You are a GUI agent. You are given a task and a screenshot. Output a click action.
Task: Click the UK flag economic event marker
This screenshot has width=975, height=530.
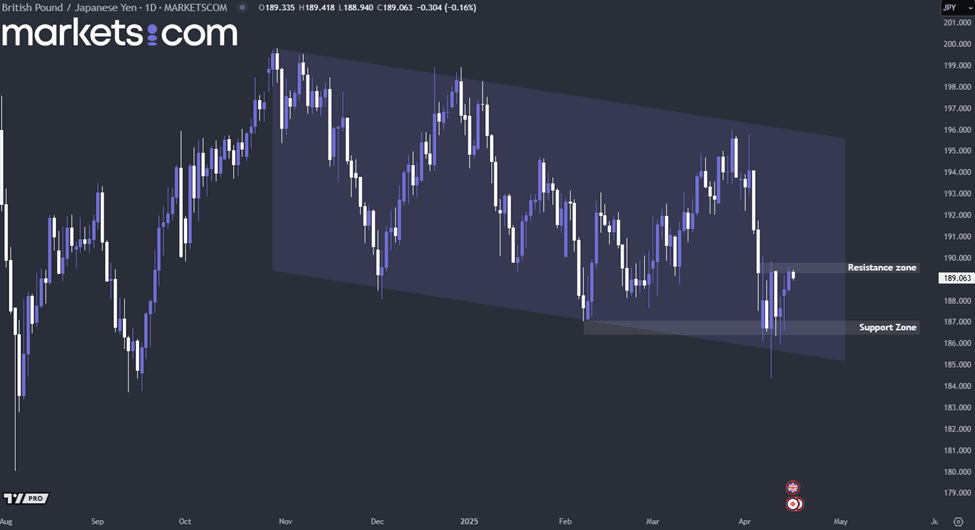(793, 488)
